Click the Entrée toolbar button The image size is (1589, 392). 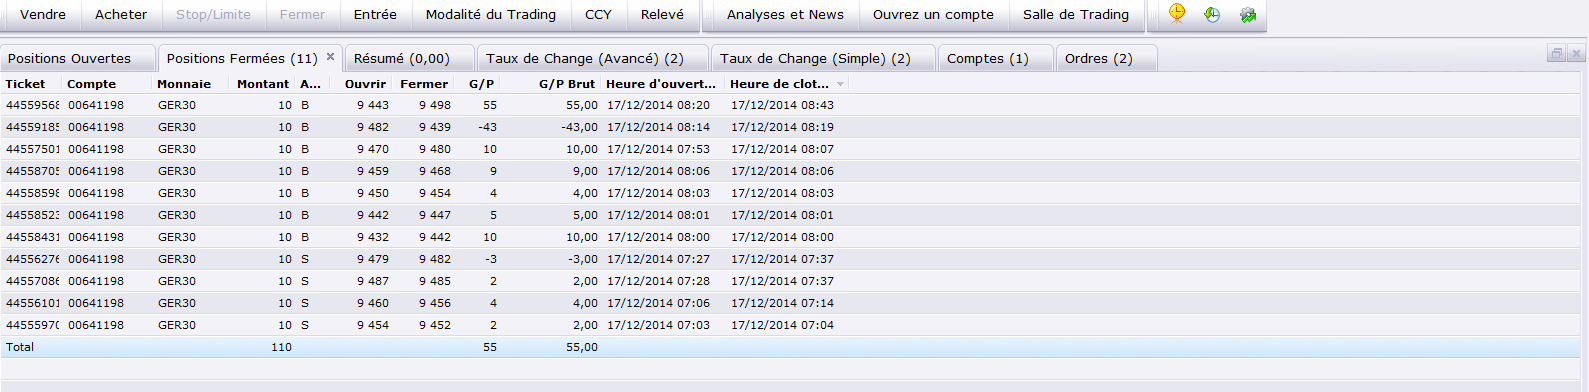tap(375, 15)
